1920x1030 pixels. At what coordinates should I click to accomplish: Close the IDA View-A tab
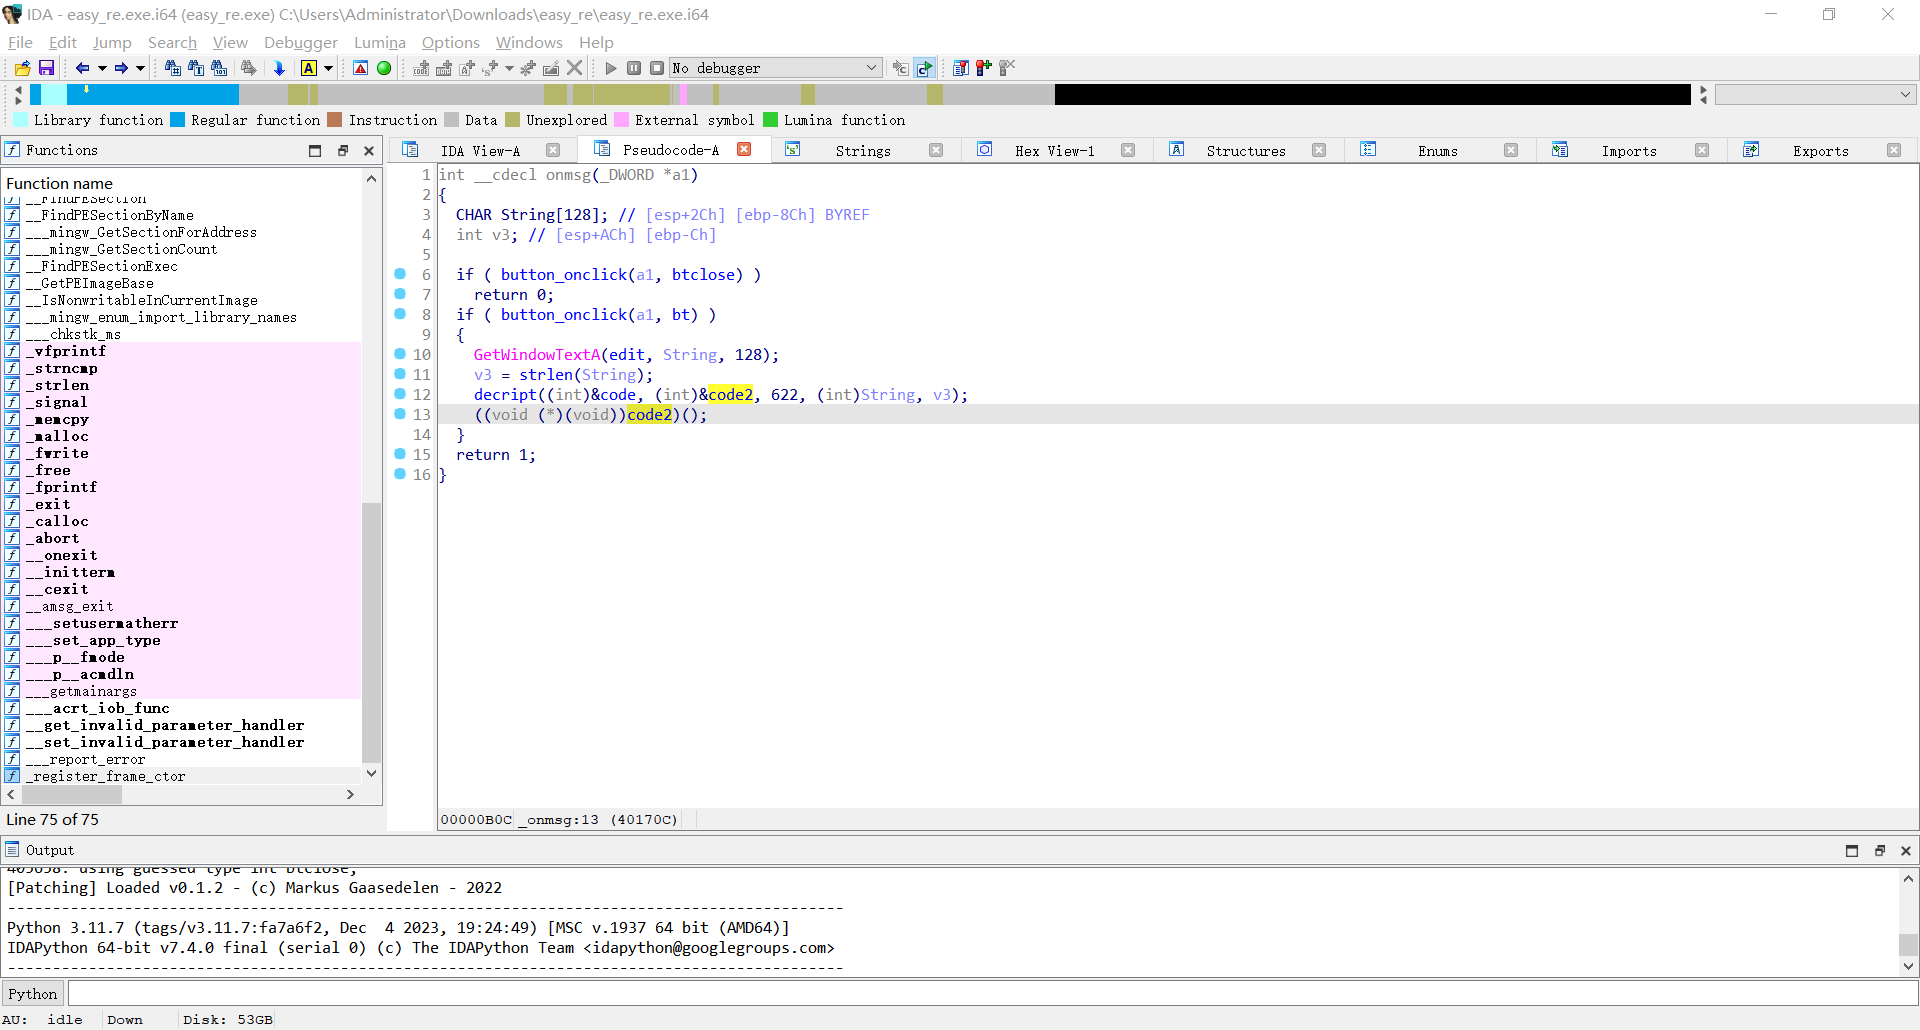pos(553,150)
